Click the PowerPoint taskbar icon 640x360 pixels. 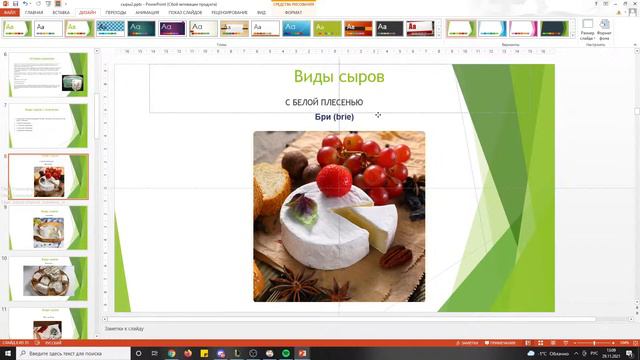pyautogui.click(x=302, y=353)
